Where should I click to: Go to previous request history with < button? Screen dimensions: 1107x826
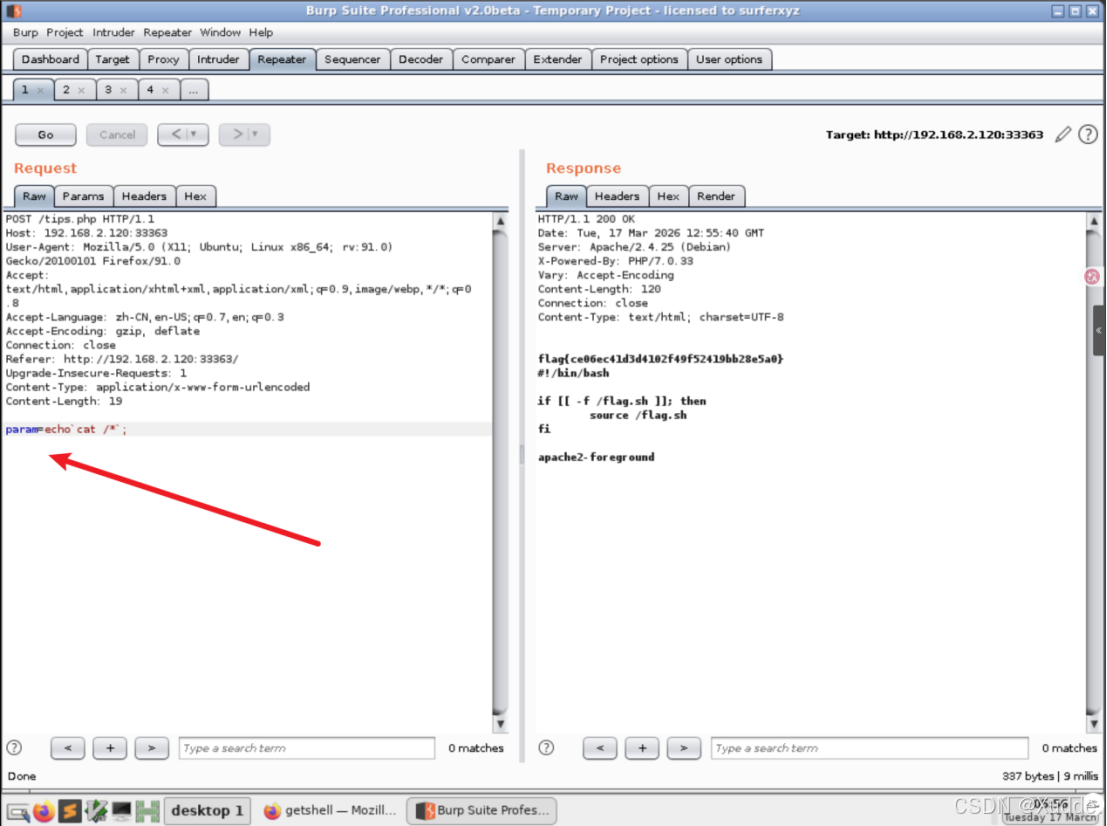click(183, 134)
